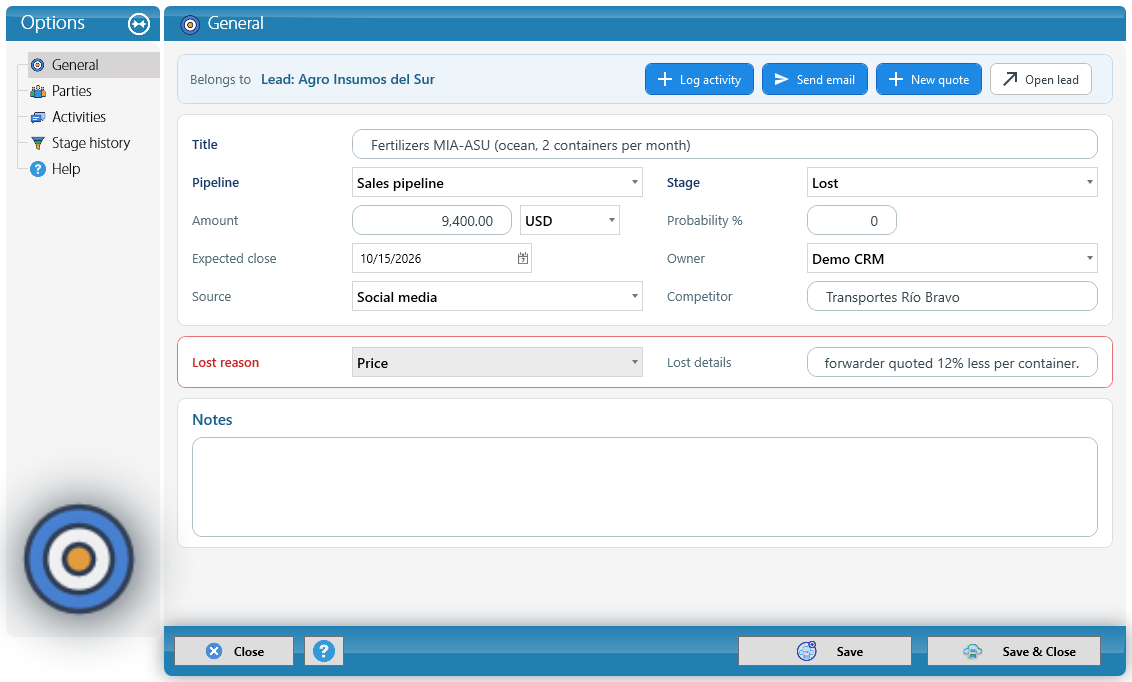The height and width of the screenshot is (682, 1132).
Task: Click the Send email button
Action: pos(814,79)
